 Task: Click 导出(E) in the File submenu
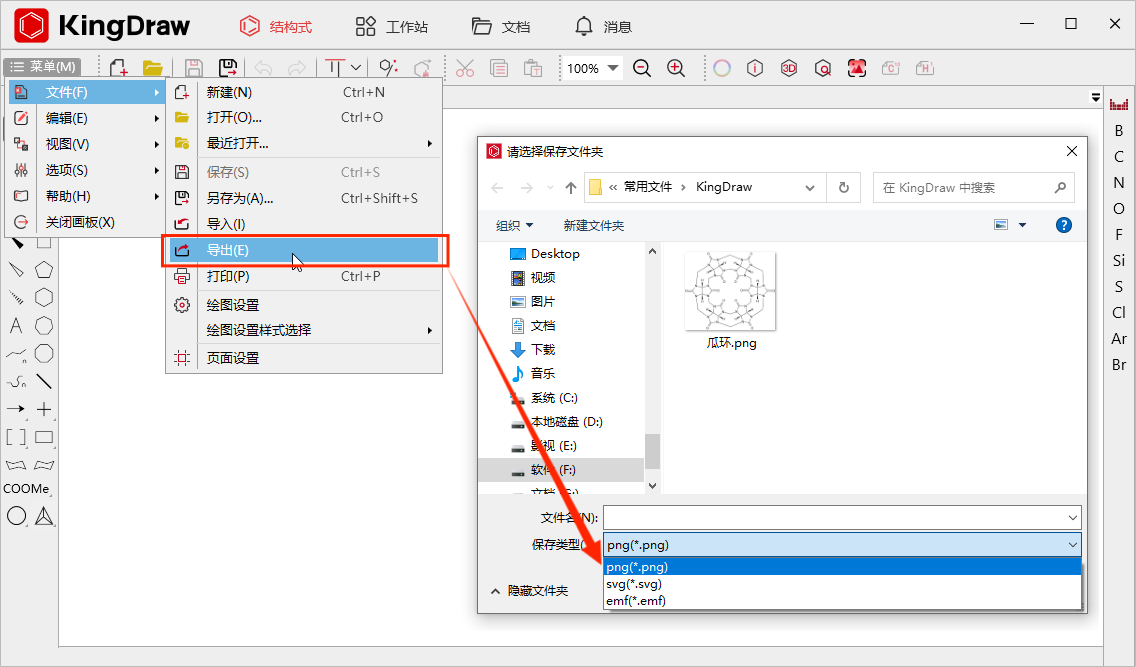click(304, 250)
